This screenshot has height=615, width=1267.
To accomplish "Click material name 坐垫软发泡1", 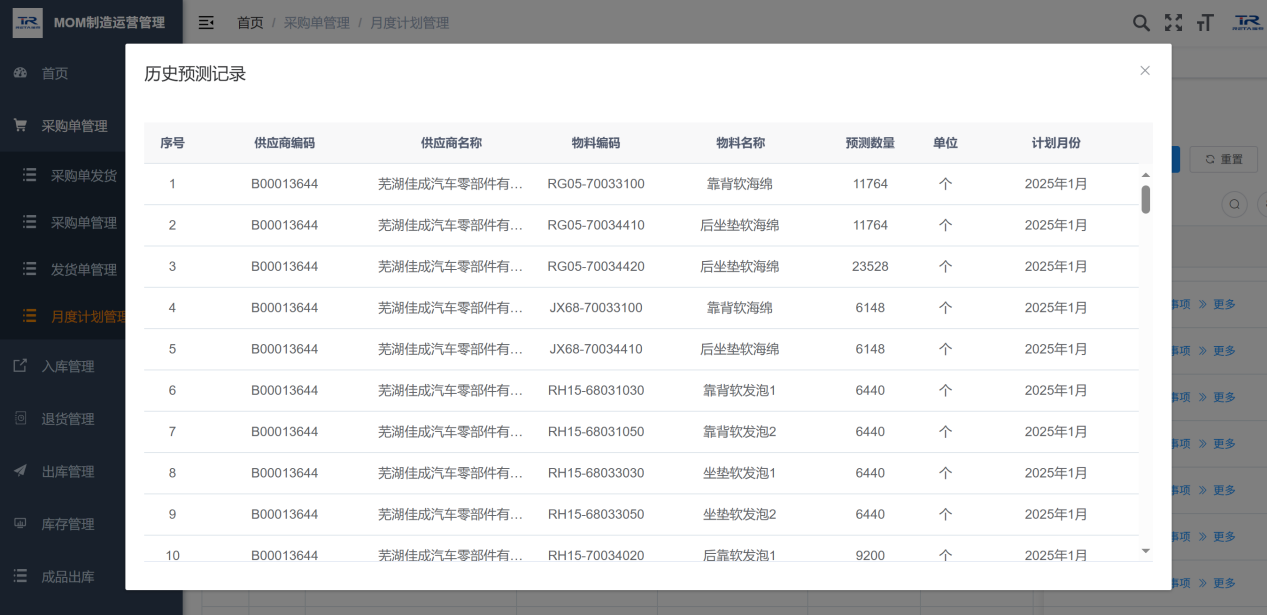I will click(740, 473).
